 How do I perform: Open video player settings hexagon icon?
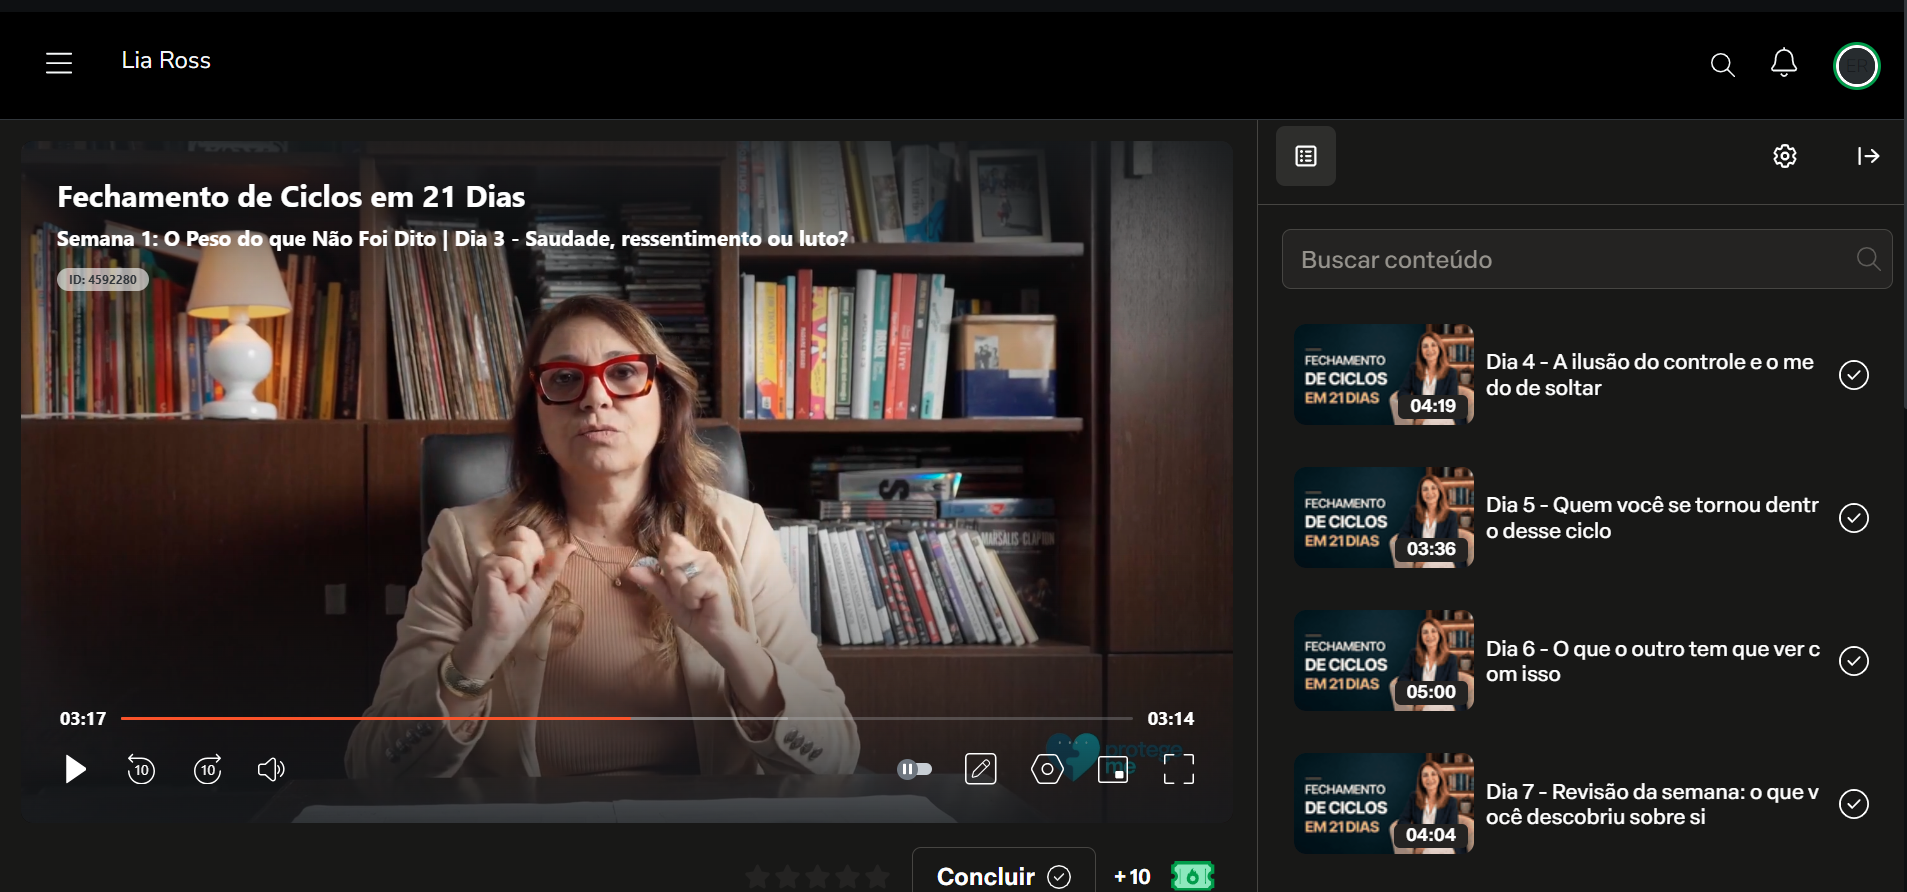1047,769
